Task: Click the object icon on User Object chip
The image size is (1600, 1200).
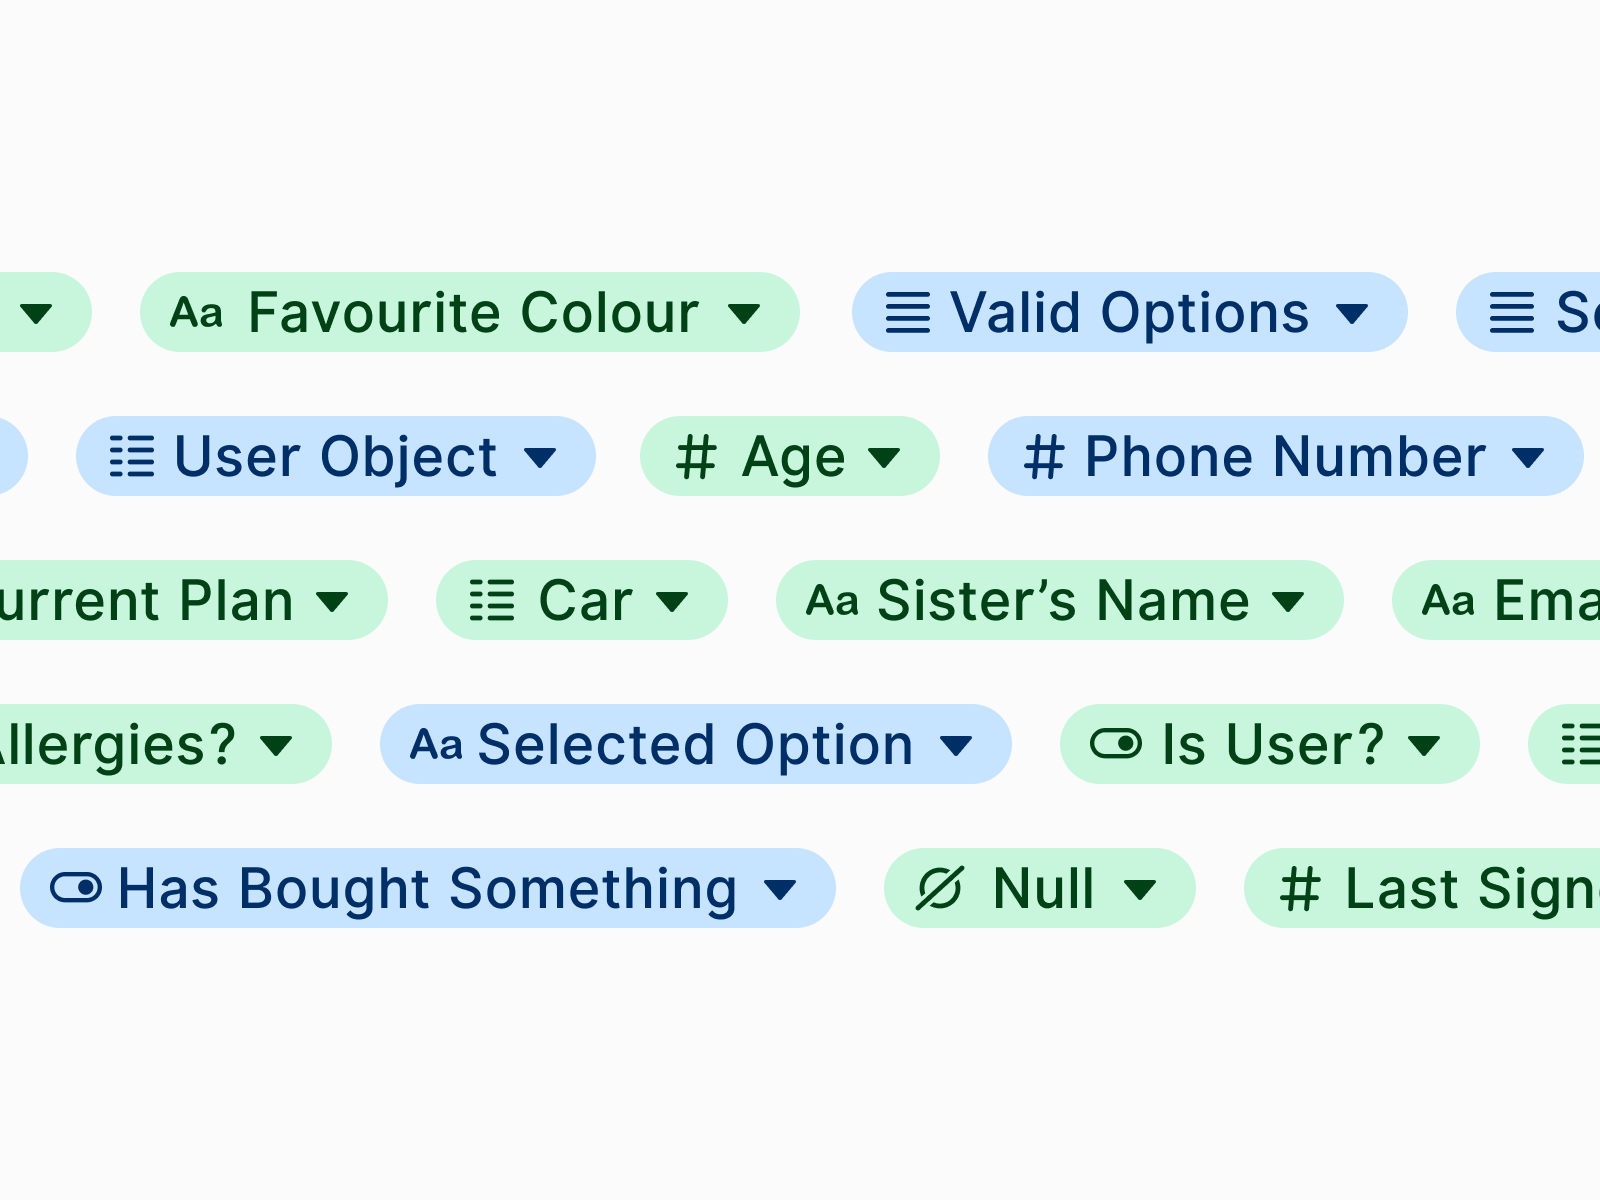Action: click(132, 457)
